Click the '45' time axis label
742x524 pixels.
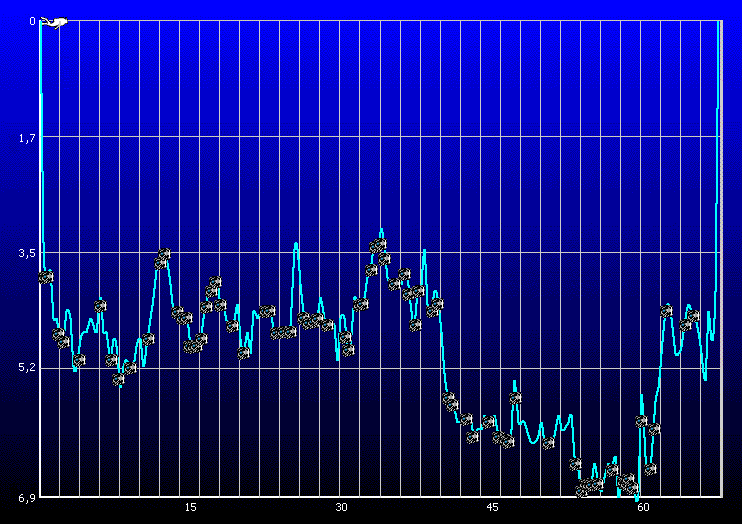click(492, 507)
